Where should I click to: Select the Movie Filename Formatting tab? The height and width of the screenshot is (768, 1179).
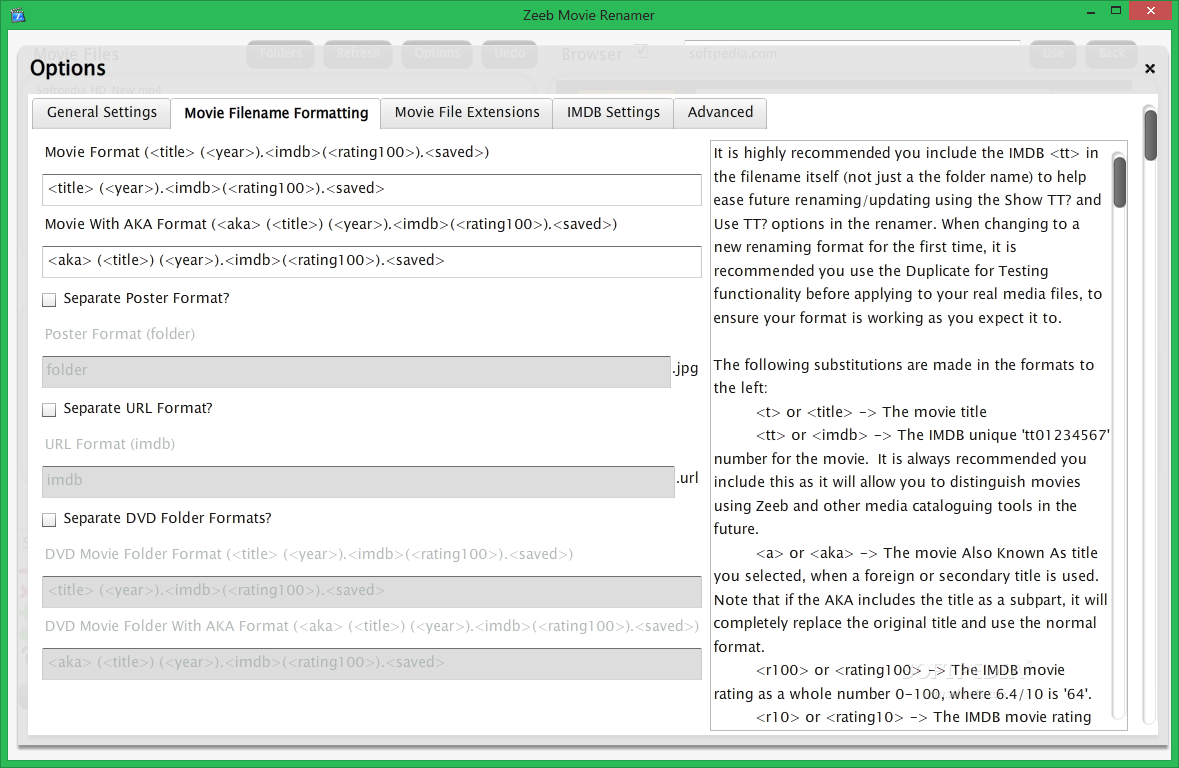pyautogui.click(x=276, y=114)
